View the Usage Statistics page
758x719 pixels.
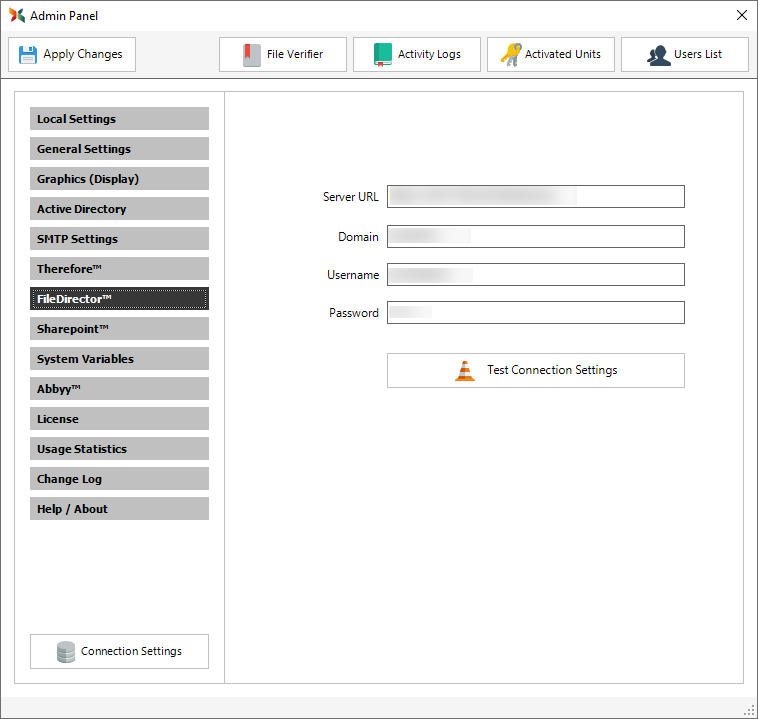[x=119, y=449]
